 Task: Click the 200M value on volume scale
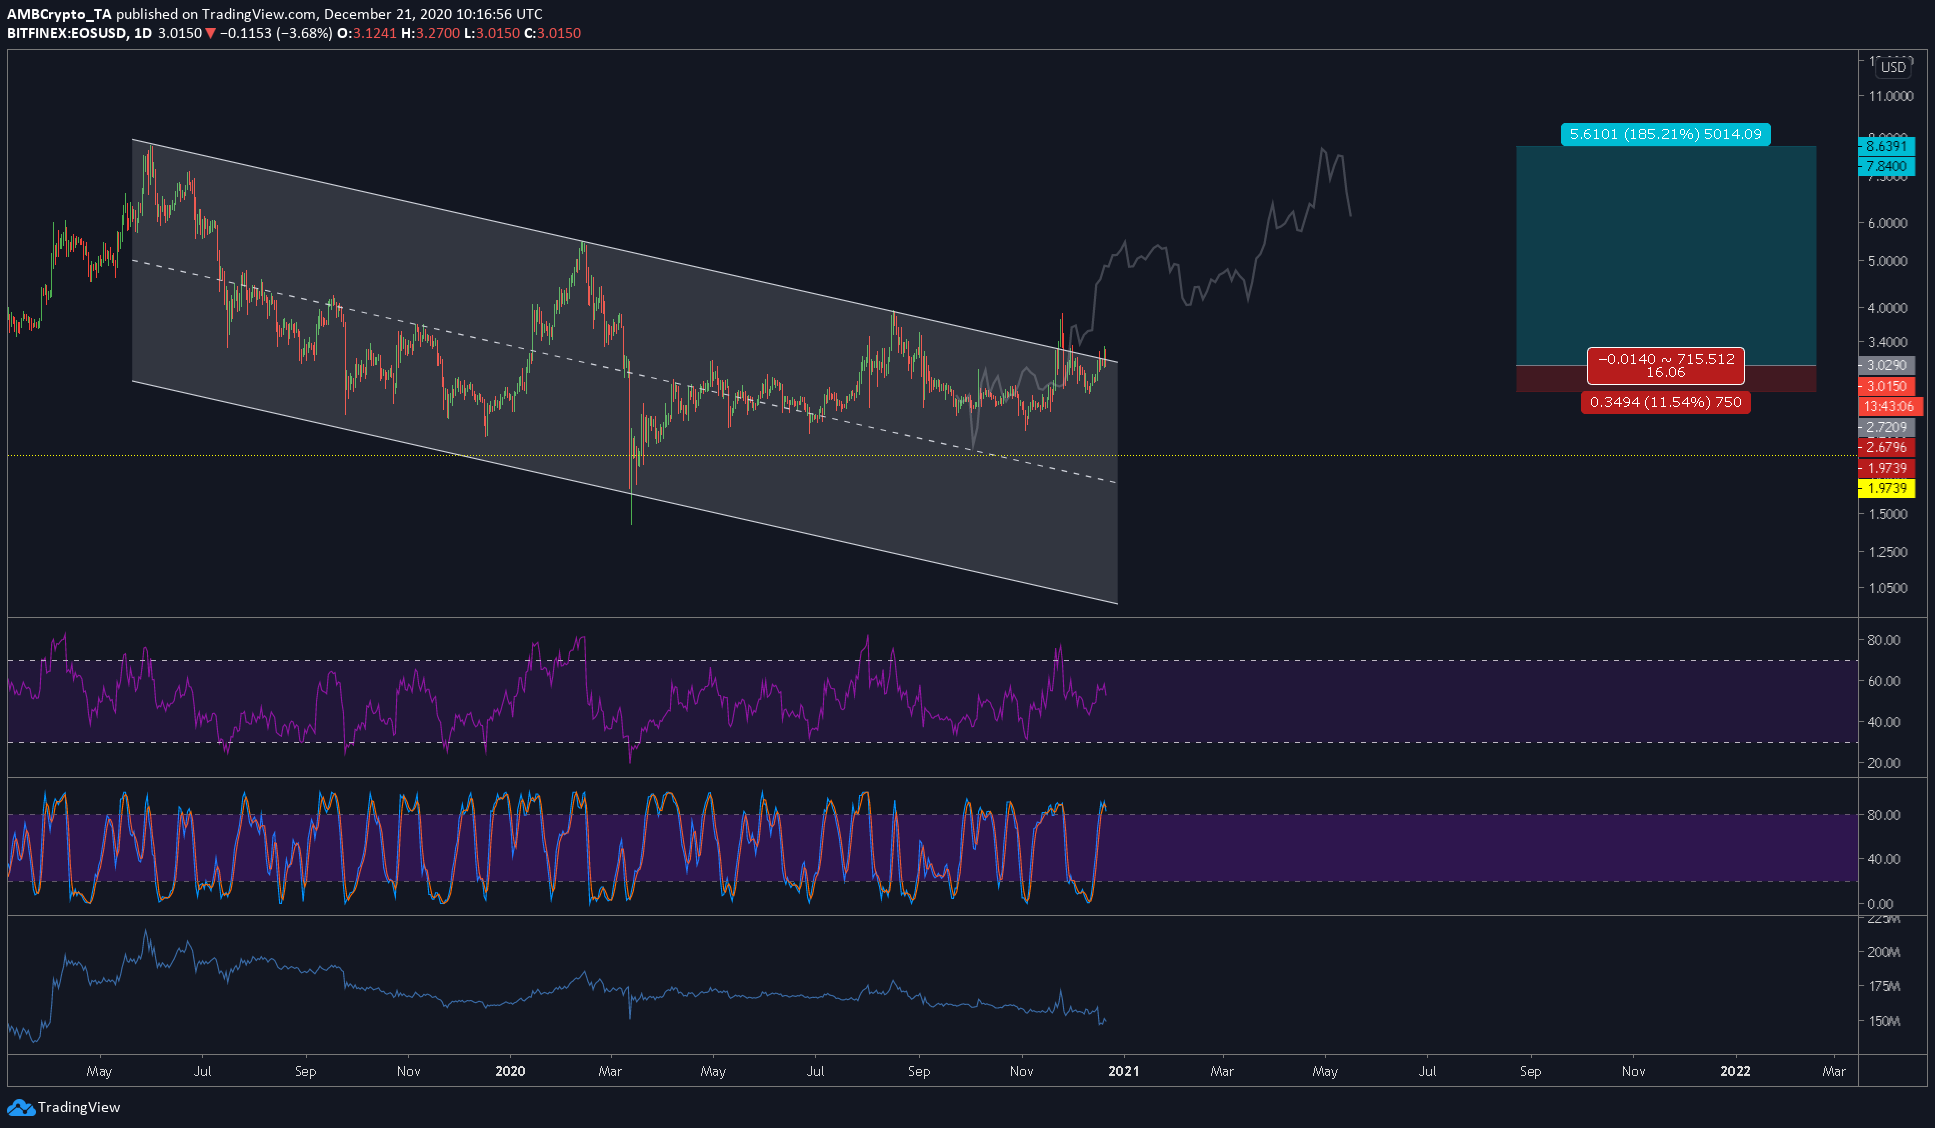[x=1884, y=952]
